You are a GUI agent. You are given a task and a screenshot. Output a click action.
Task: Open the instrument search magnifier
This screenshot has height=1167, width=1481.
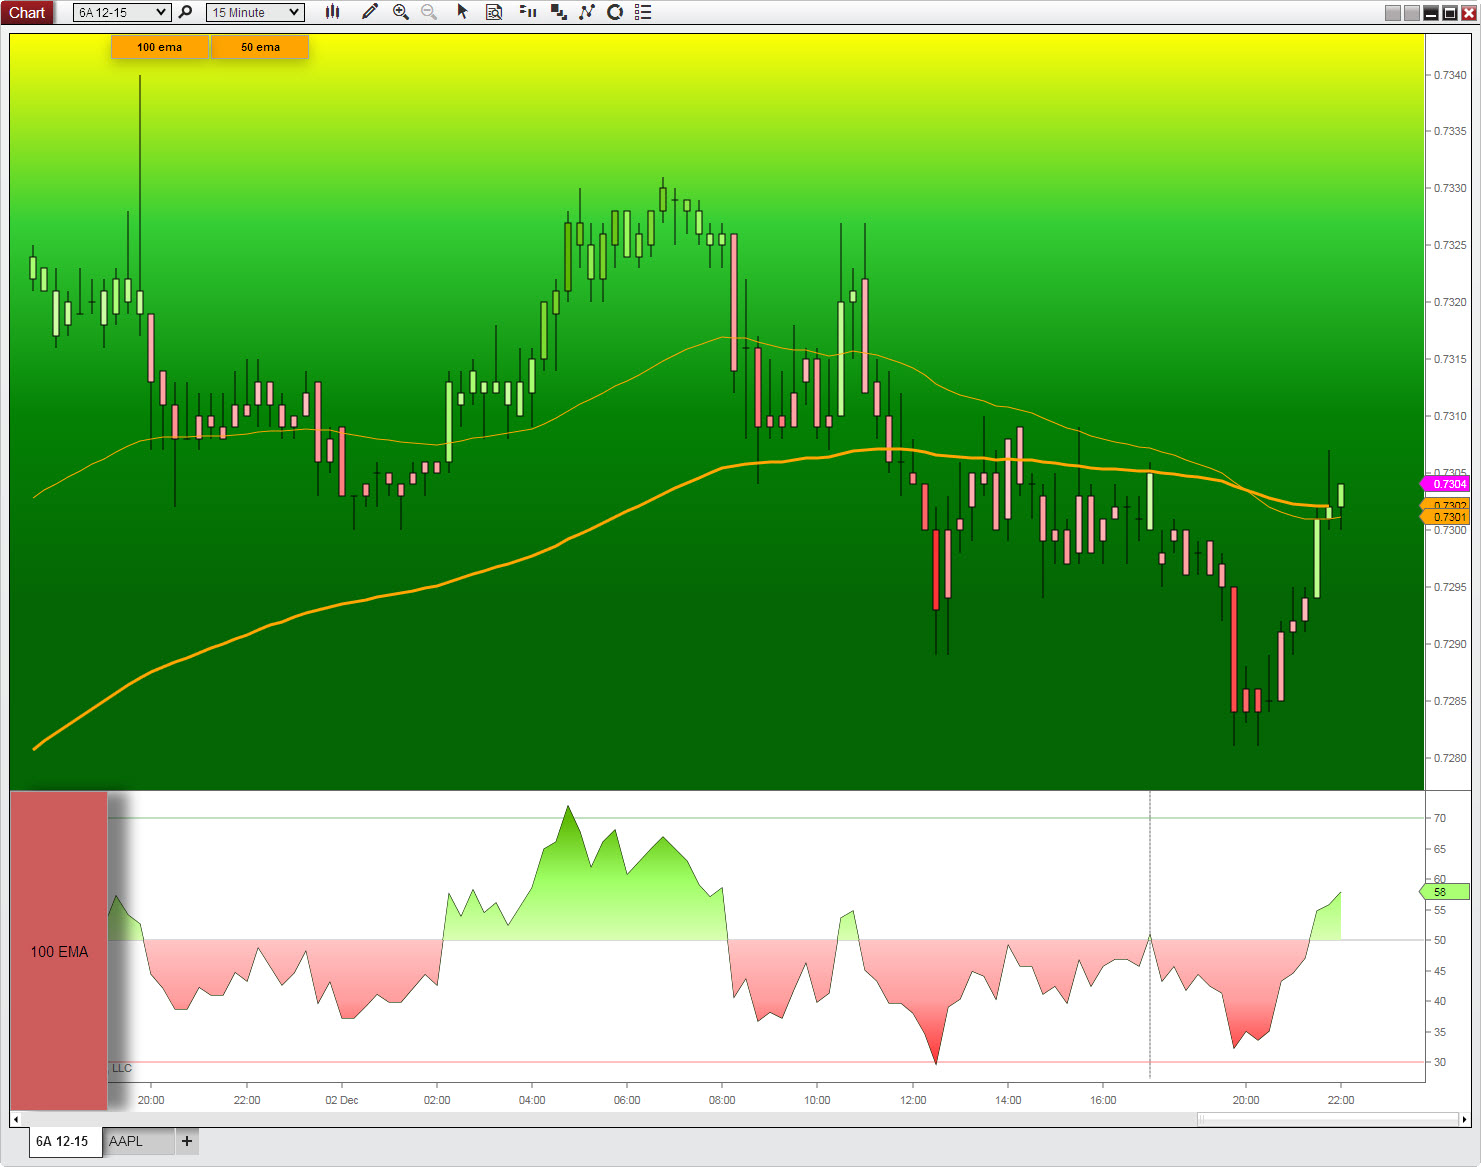[185, 12]
